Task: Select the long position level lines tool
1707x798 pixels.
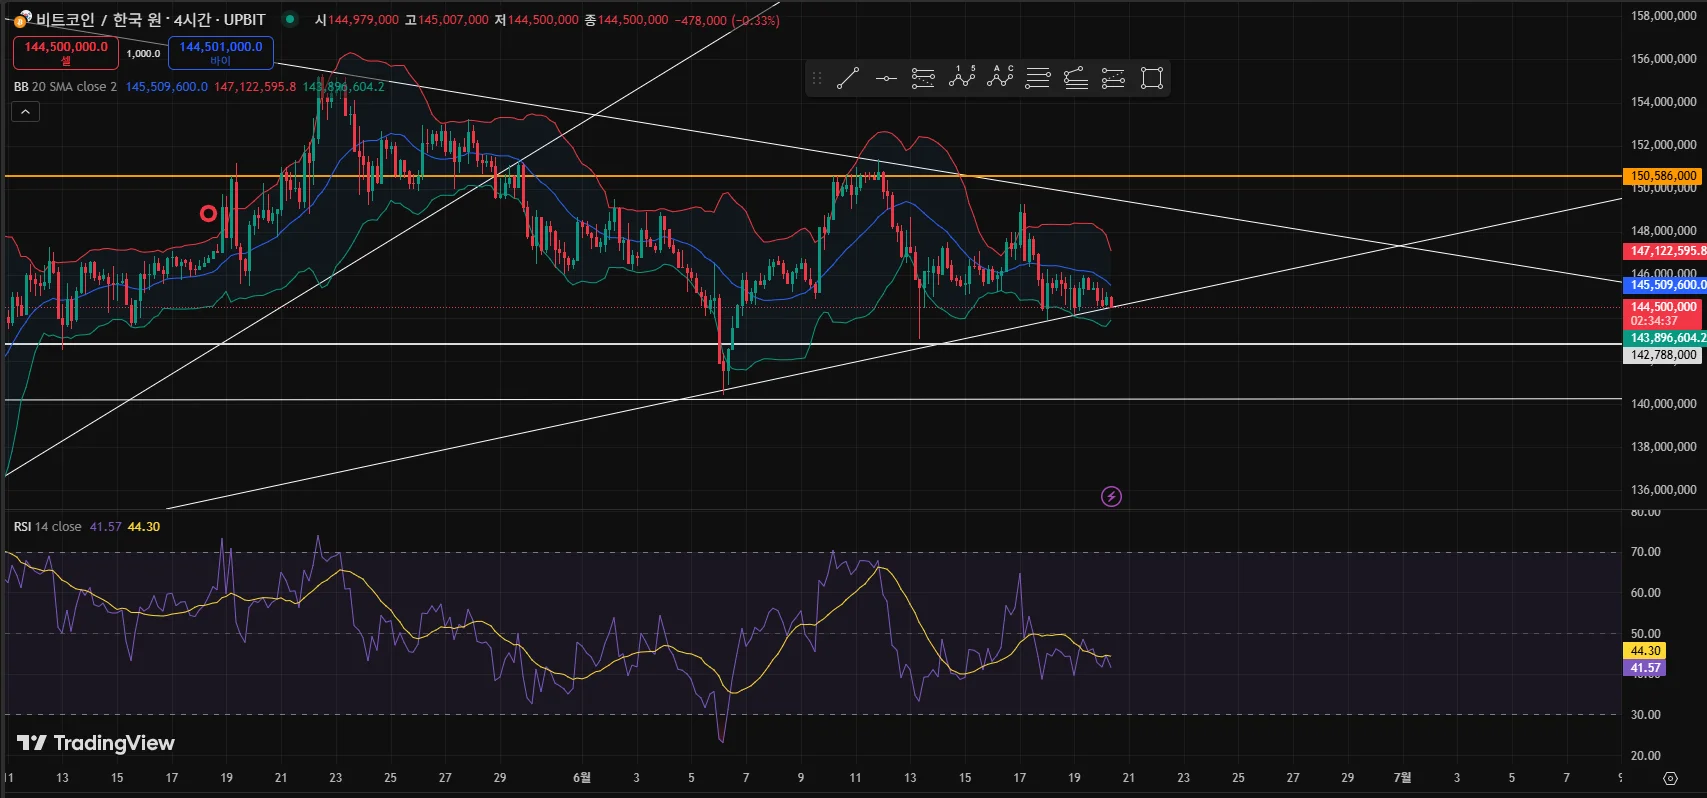Action: click(1038, 78)
